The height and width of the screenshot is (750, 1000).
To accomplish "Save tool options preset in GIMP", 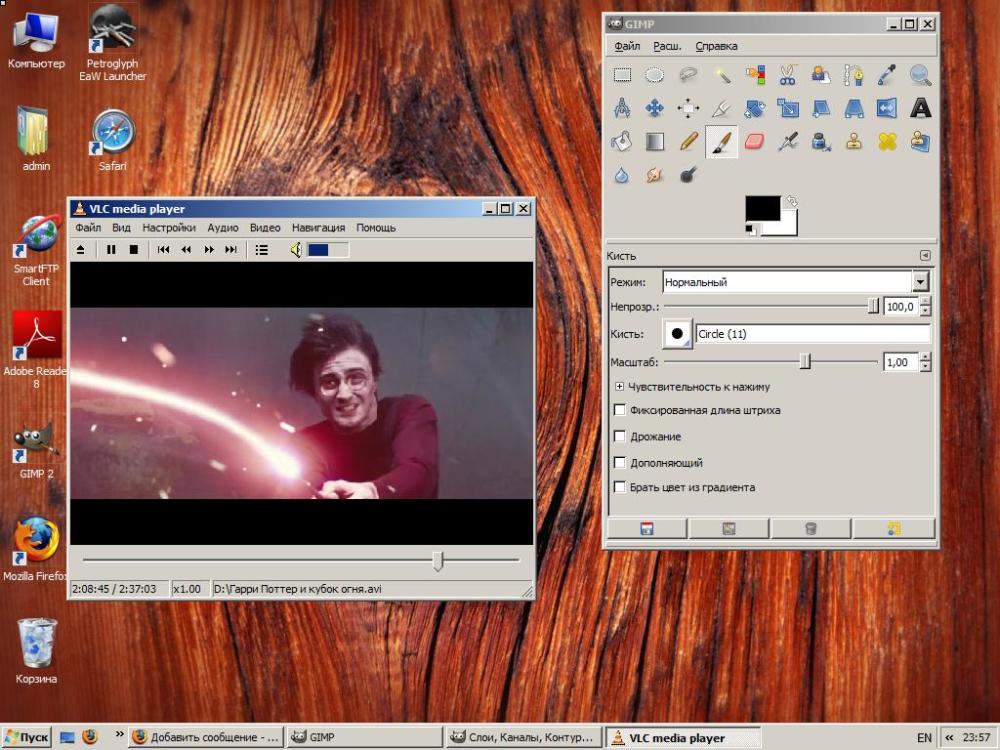I will point(647,529).
